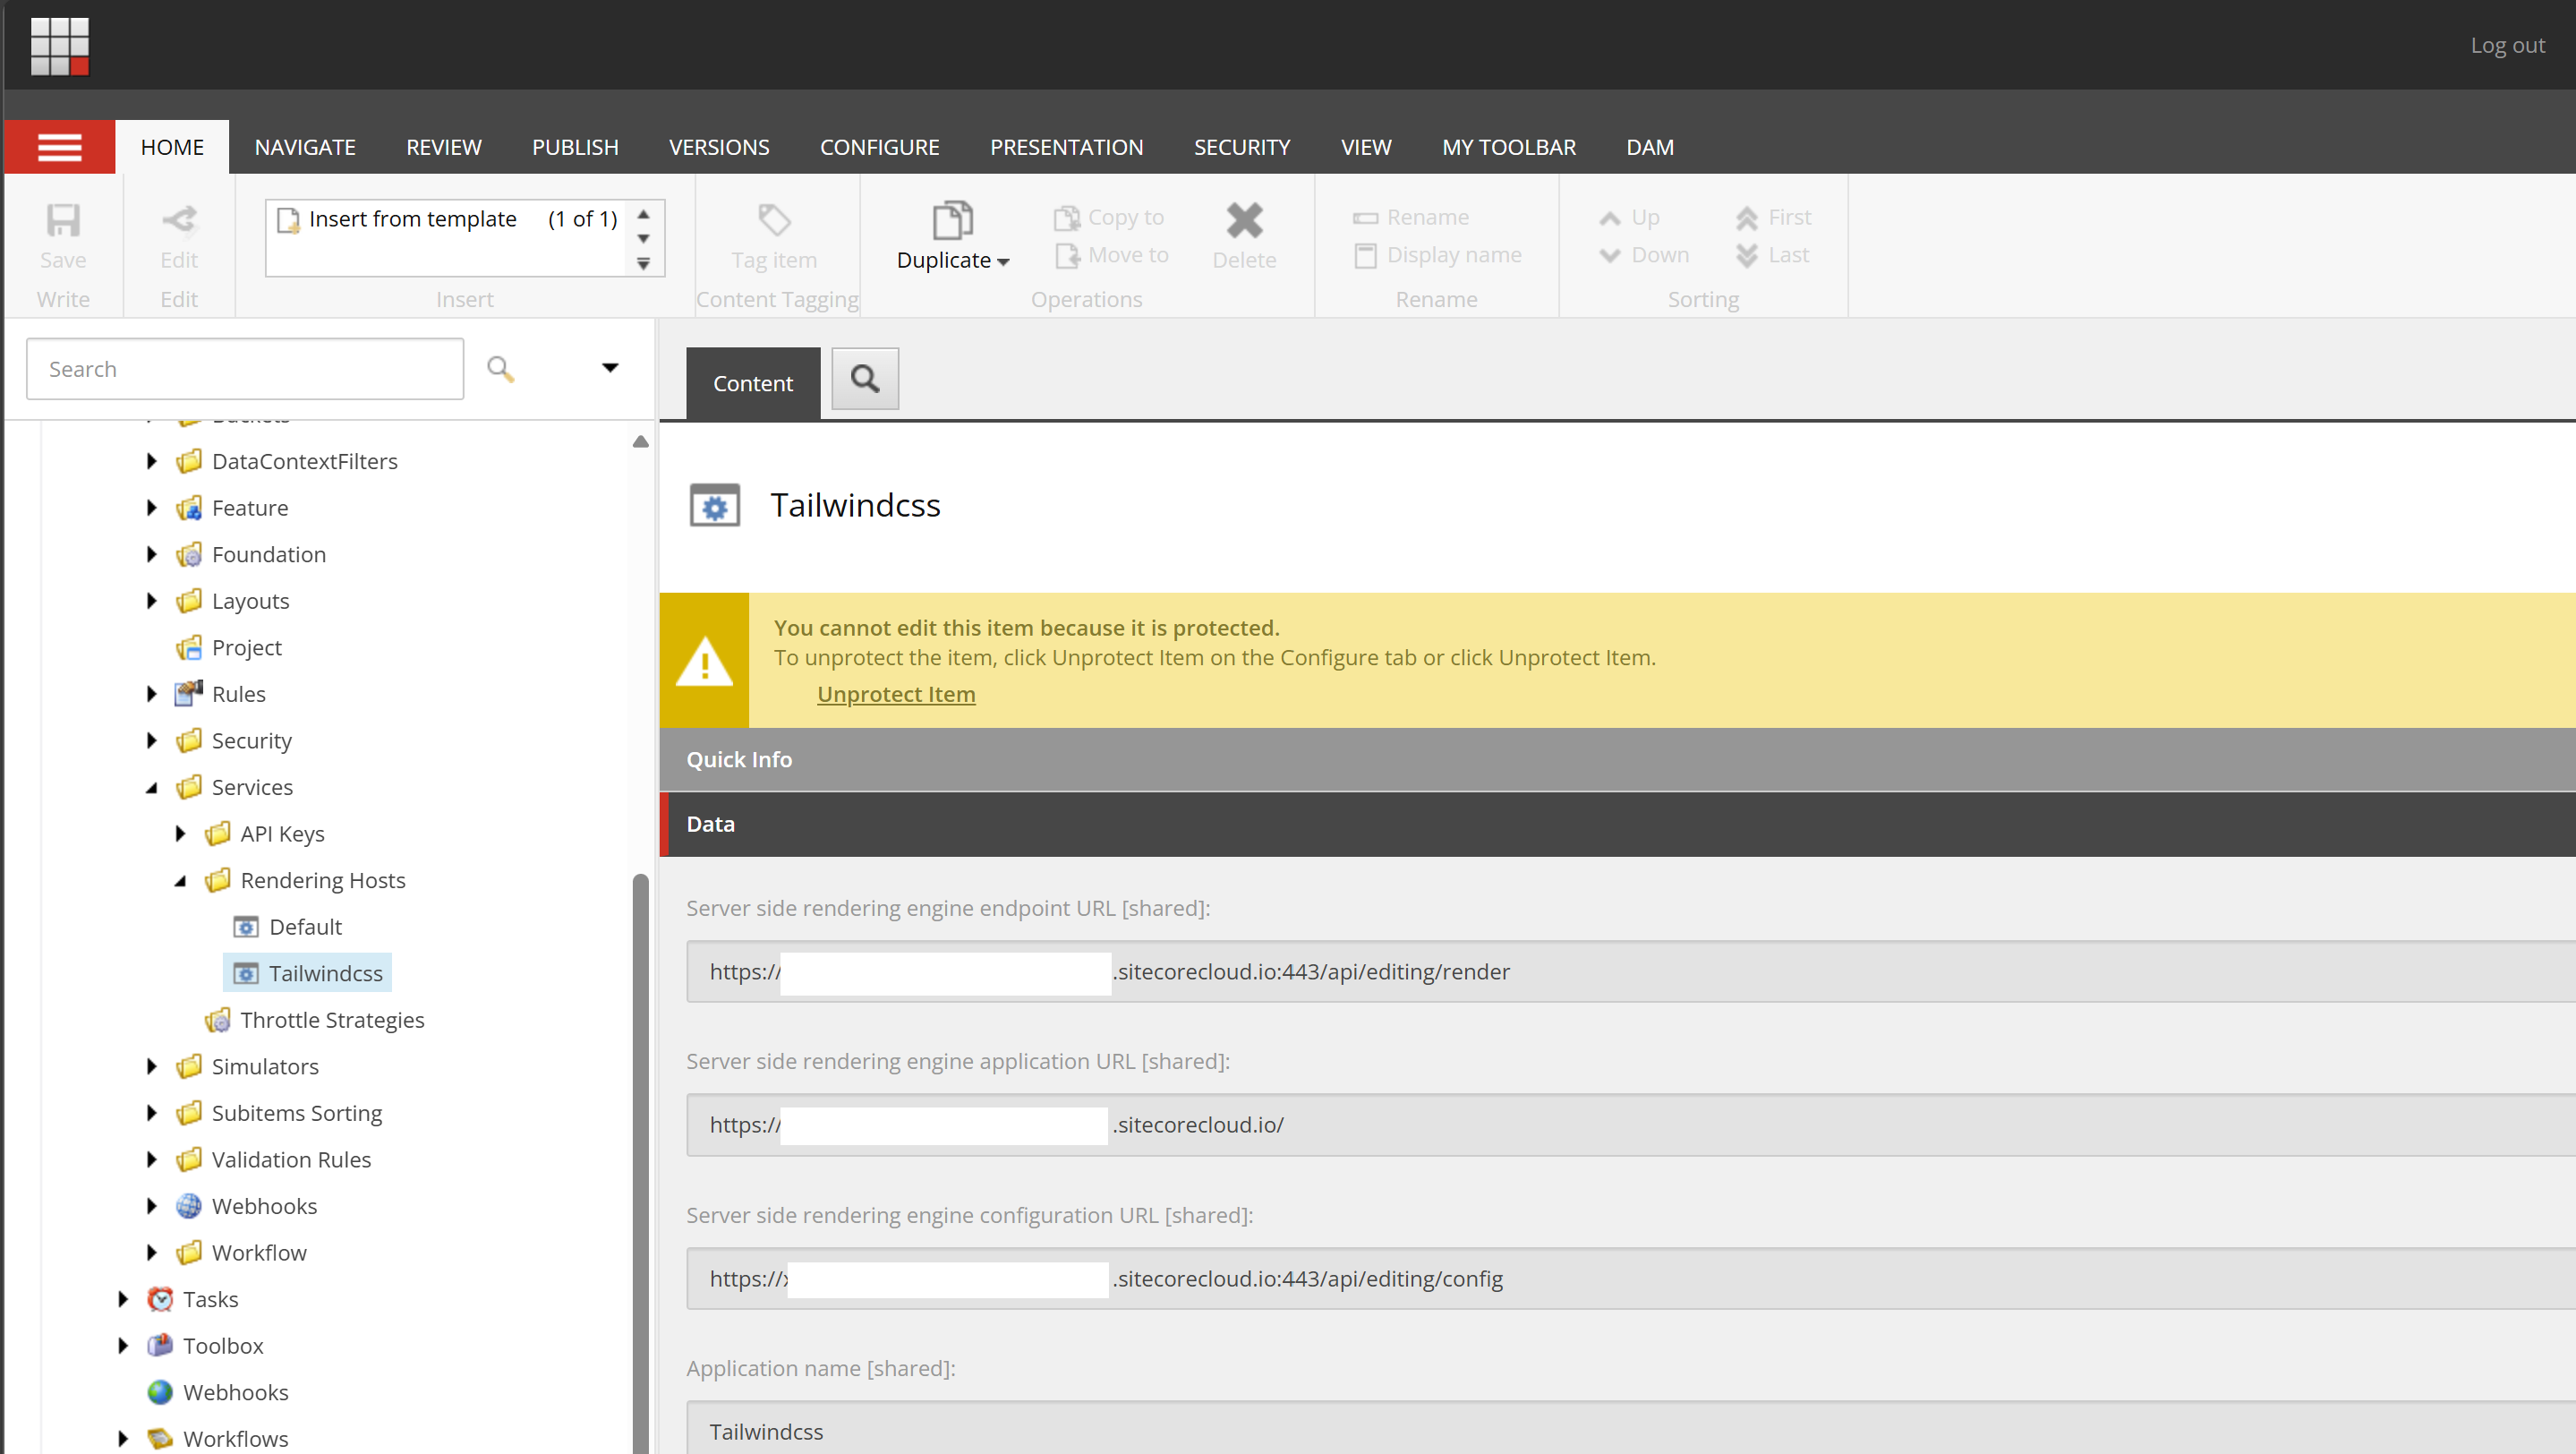The width and height of the screenshot is (2576, 1454).
Task: Open the PRESENTATION ribbon tab
Action: click(1066, 147)
